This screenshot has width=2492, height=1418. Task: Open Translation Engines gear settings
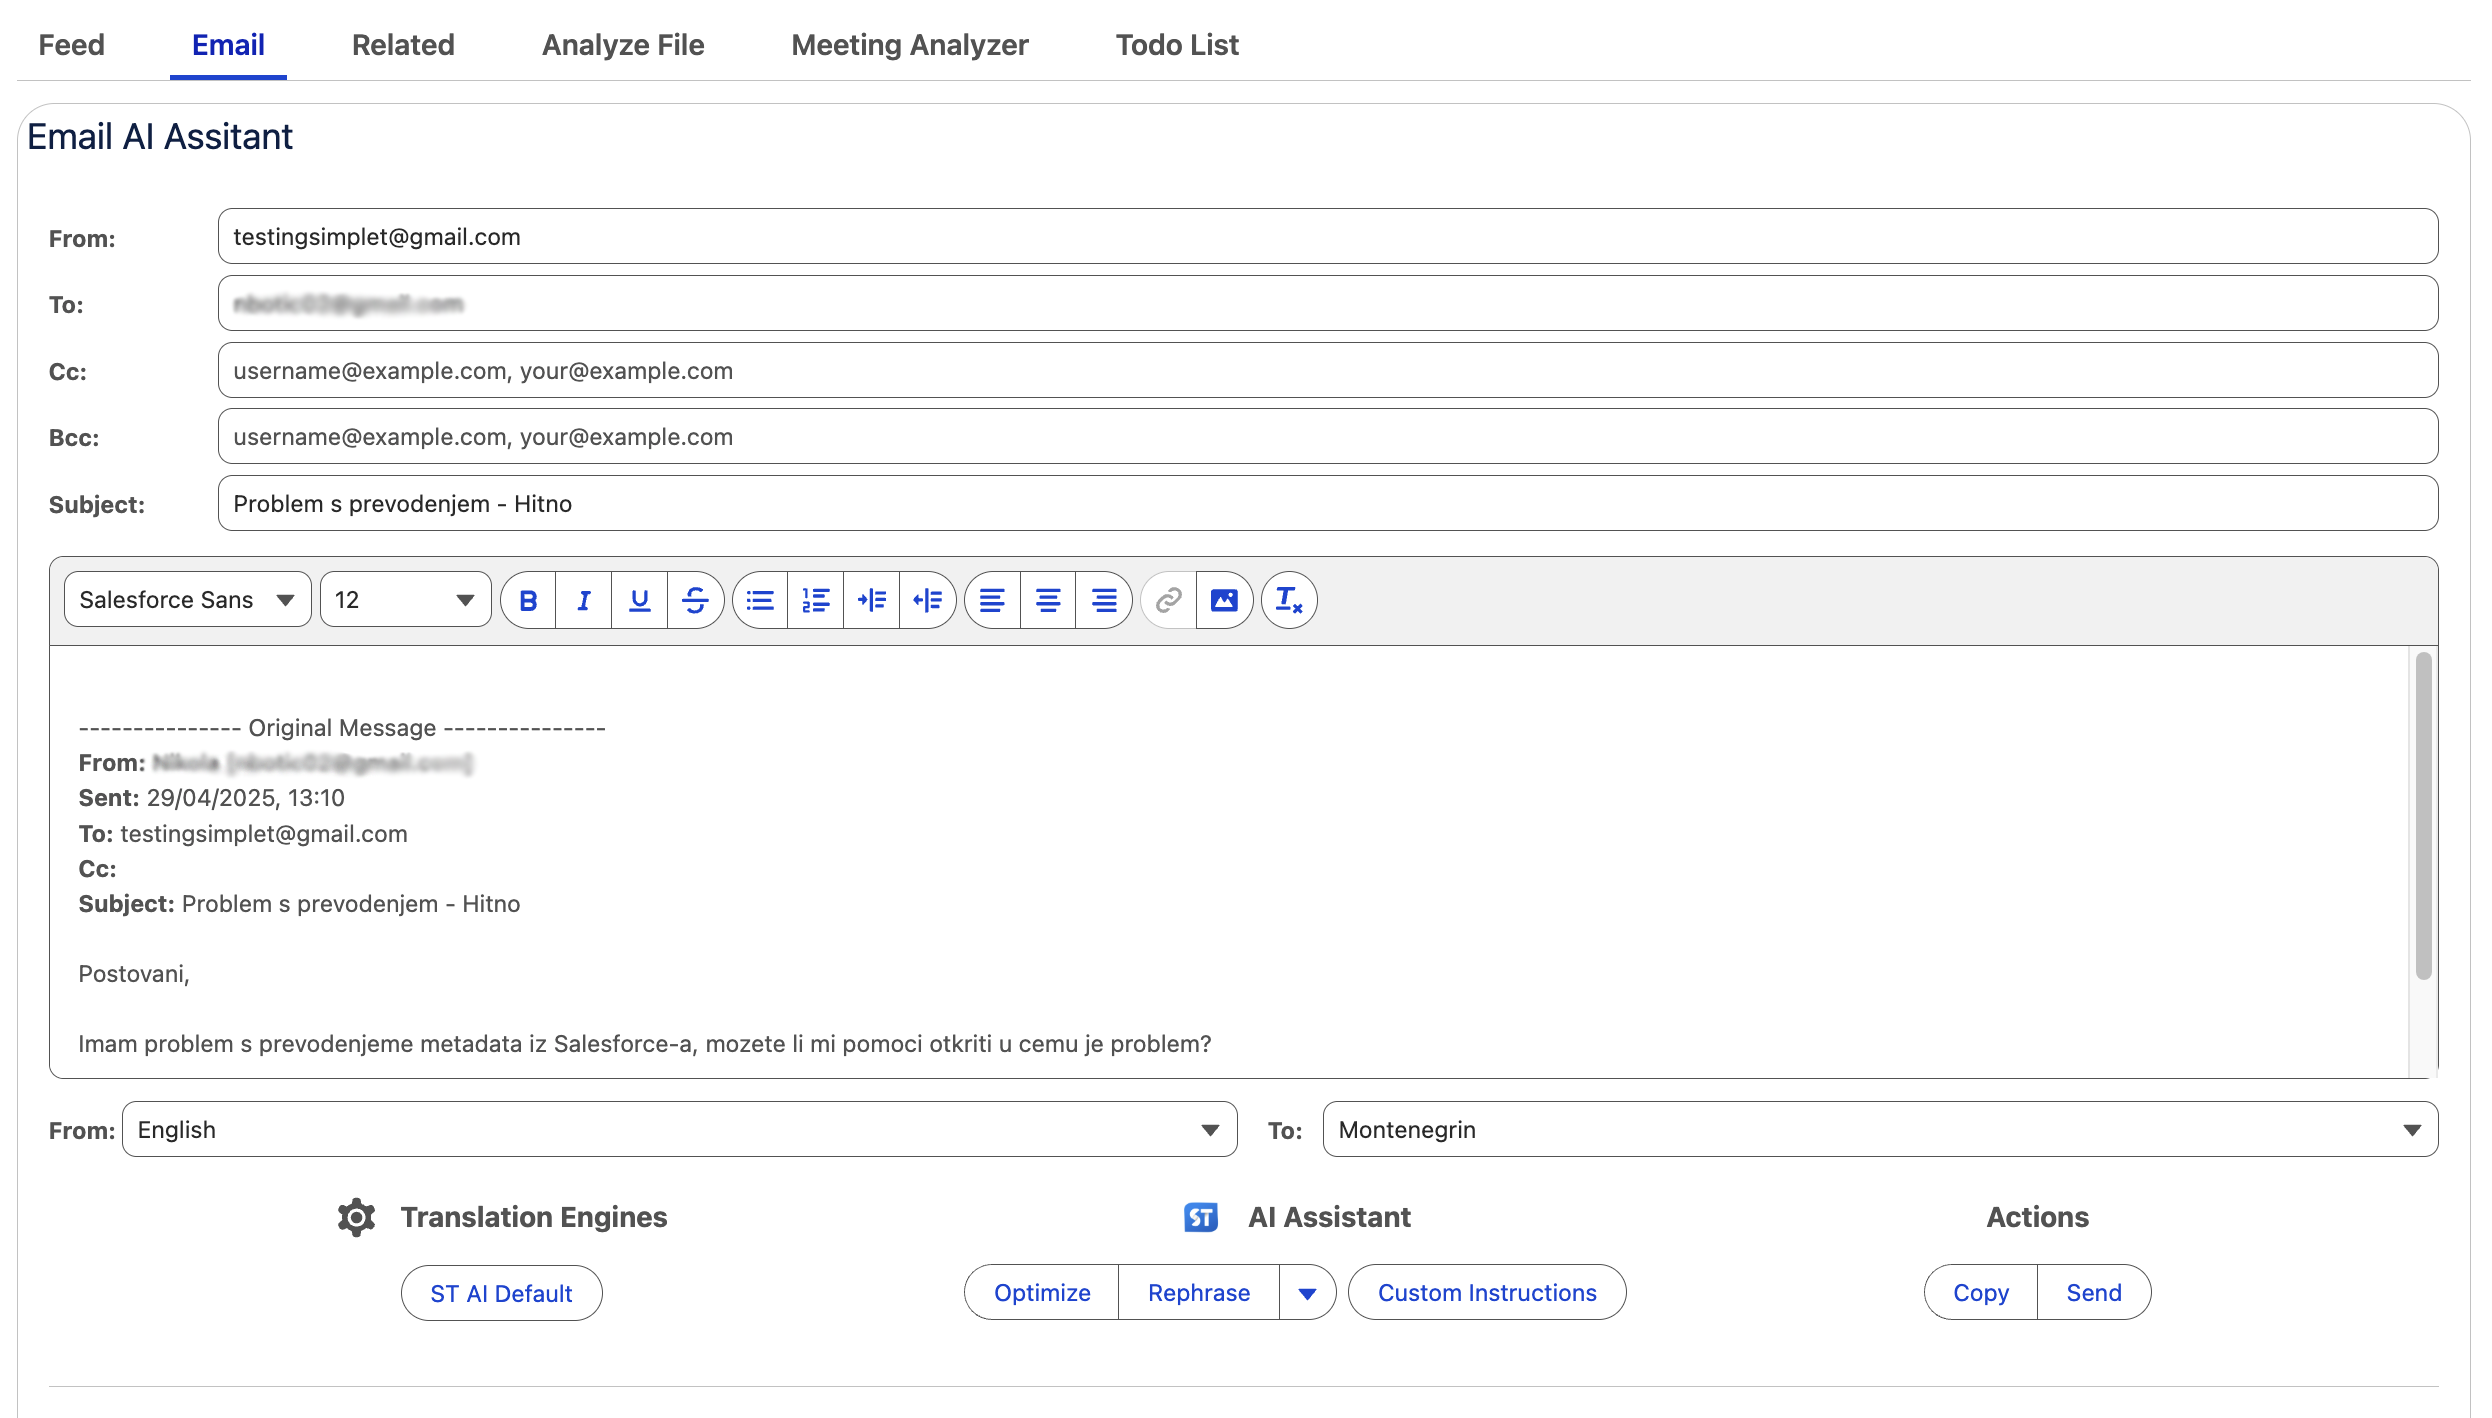356,1217
